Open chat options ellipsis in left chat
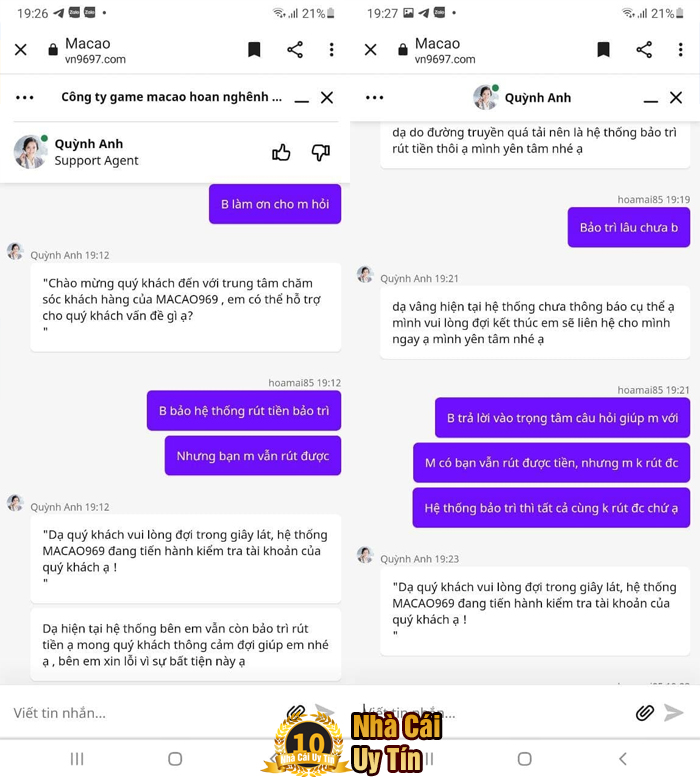The image size is (700, 780). tap(25, 98)
